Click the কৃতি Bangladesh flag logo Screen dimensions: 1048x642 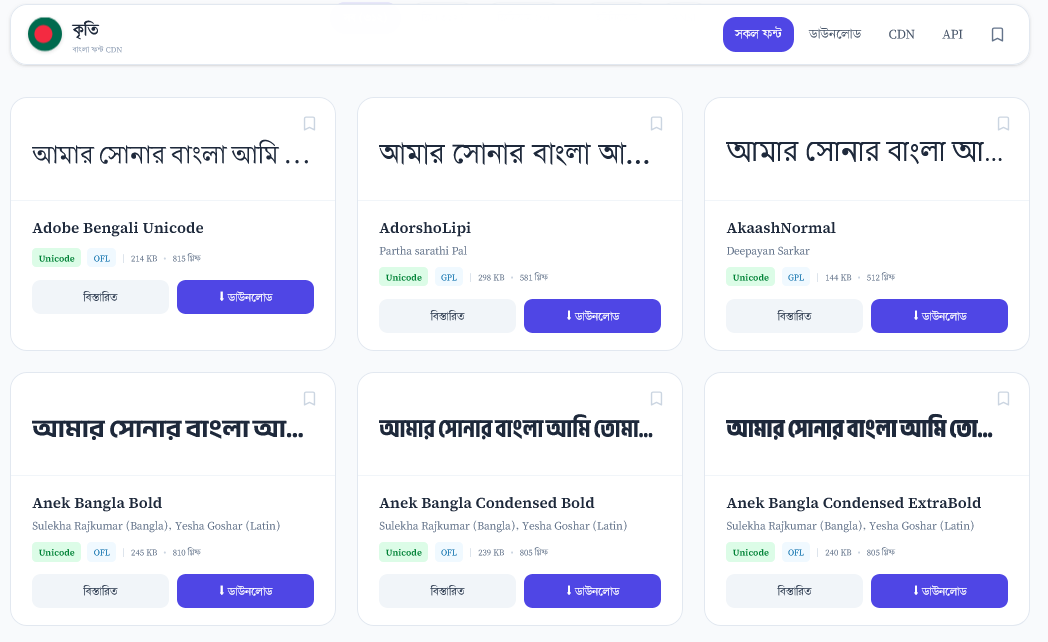pyautogui.click(x=44, y=35)
